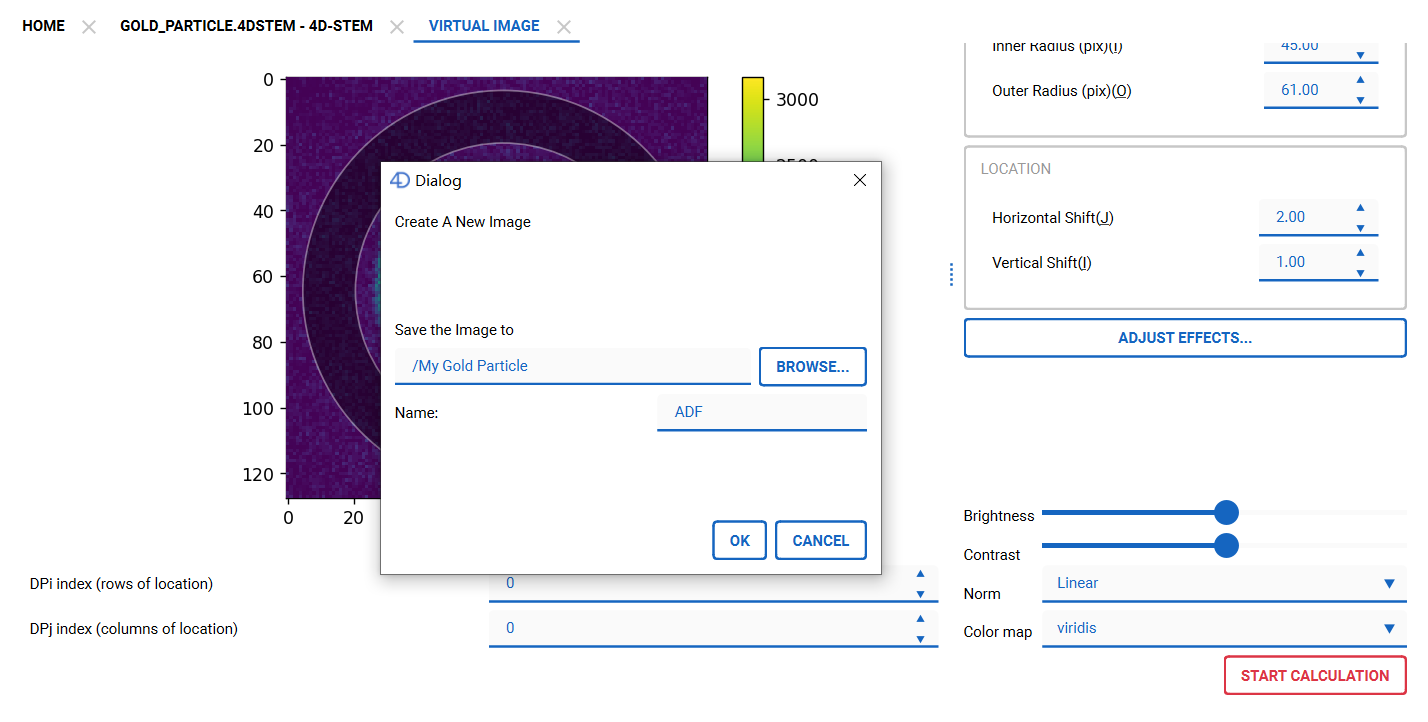The height and width of the screenshot is (722, 1428).
Task: Close the GOLD_PARTICLE.4DSTEM tab with its X
Action: tap(397, 27)
